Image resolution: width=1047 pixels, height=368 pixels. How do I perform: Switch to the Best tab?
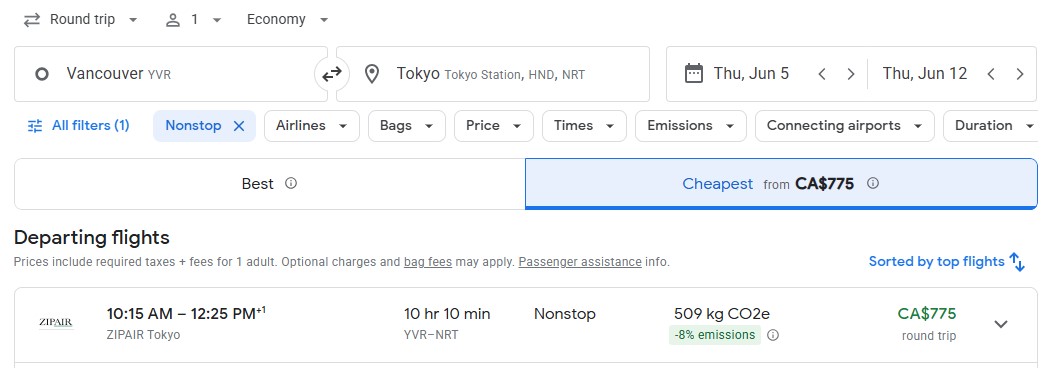click(x=270, y=184)
